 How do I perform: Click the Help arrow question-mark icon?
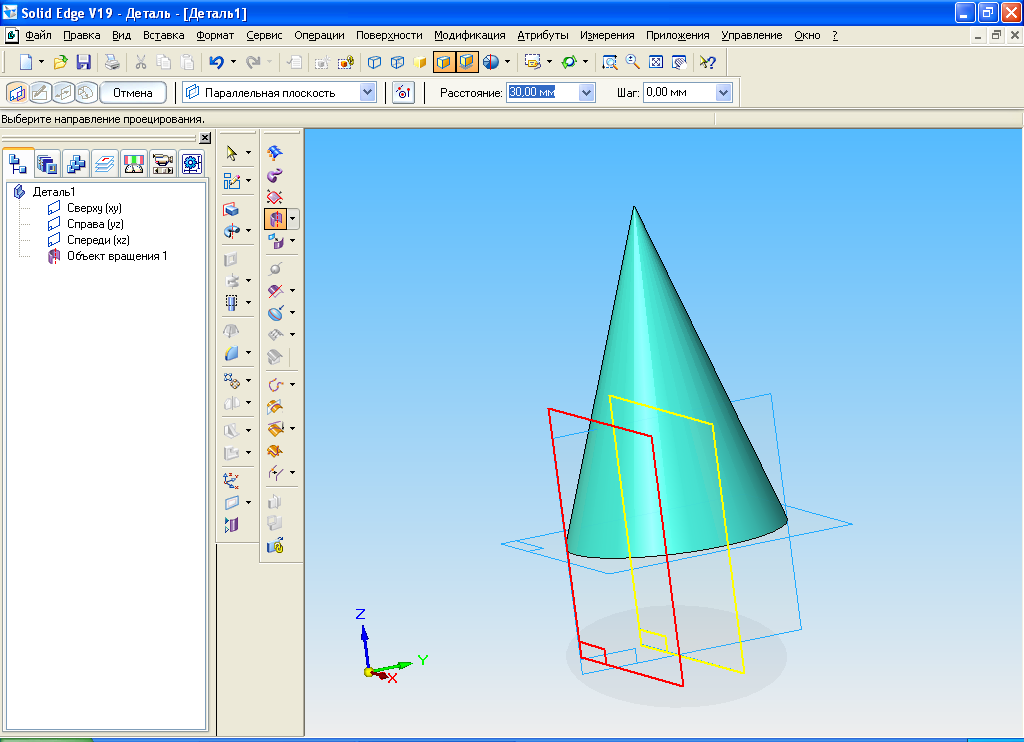pos(707,62)
